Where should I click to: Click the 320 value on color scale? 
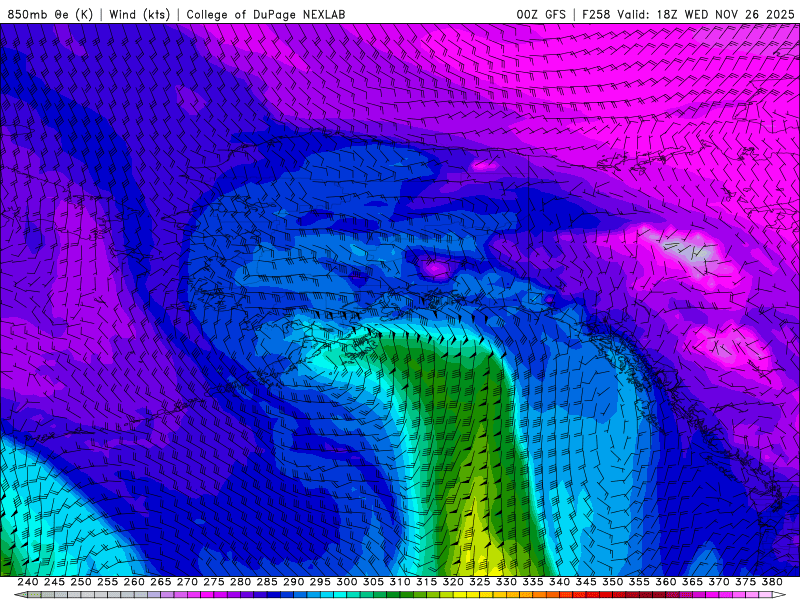coord(453,582)
